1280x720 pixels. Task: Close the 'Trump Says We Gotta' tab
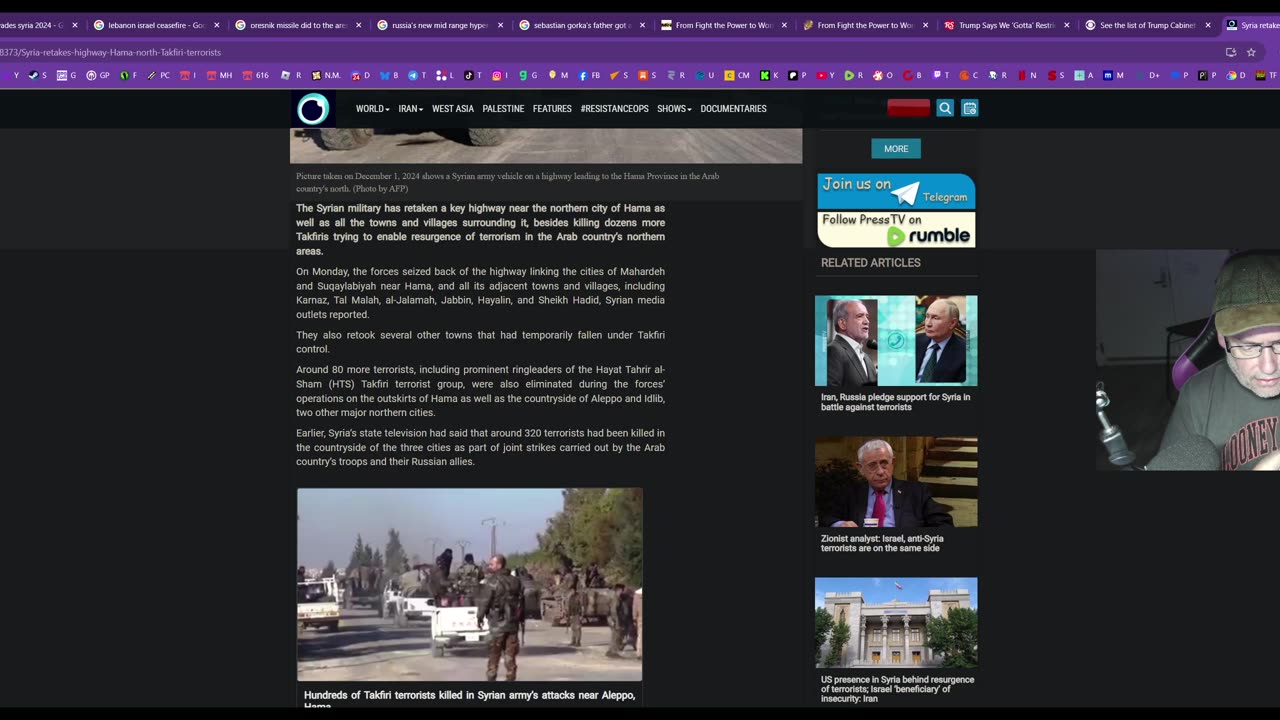[1067, 25]
